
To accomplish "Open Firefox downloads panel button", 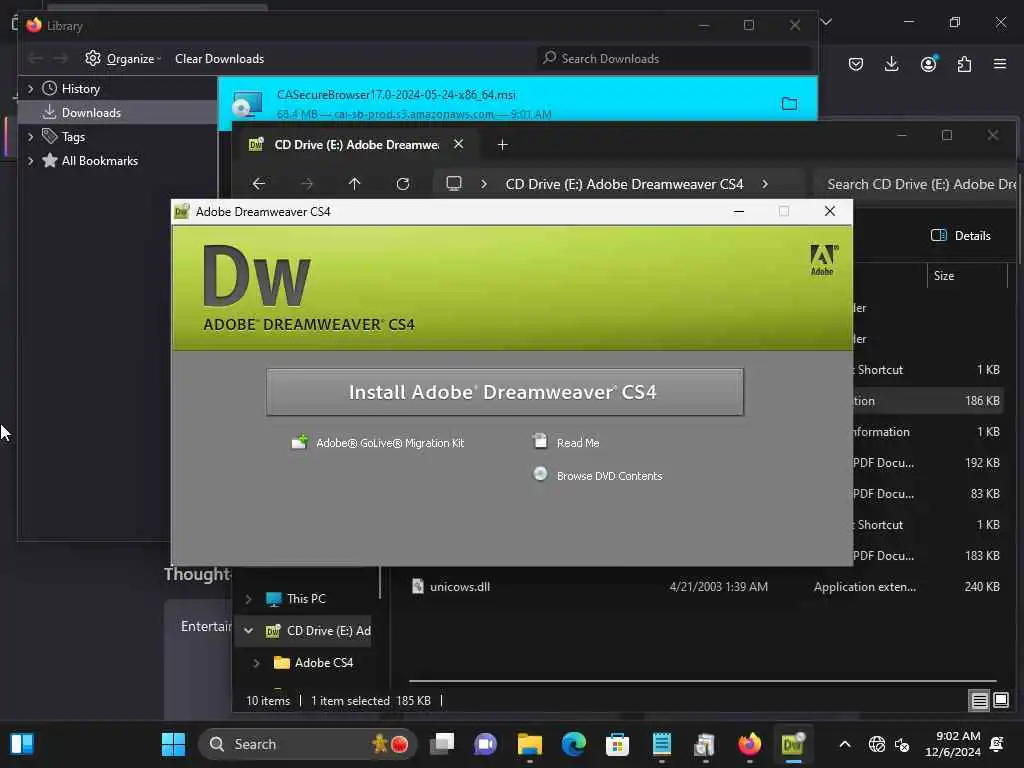I will pyautogui.click(x=891, y=64).
